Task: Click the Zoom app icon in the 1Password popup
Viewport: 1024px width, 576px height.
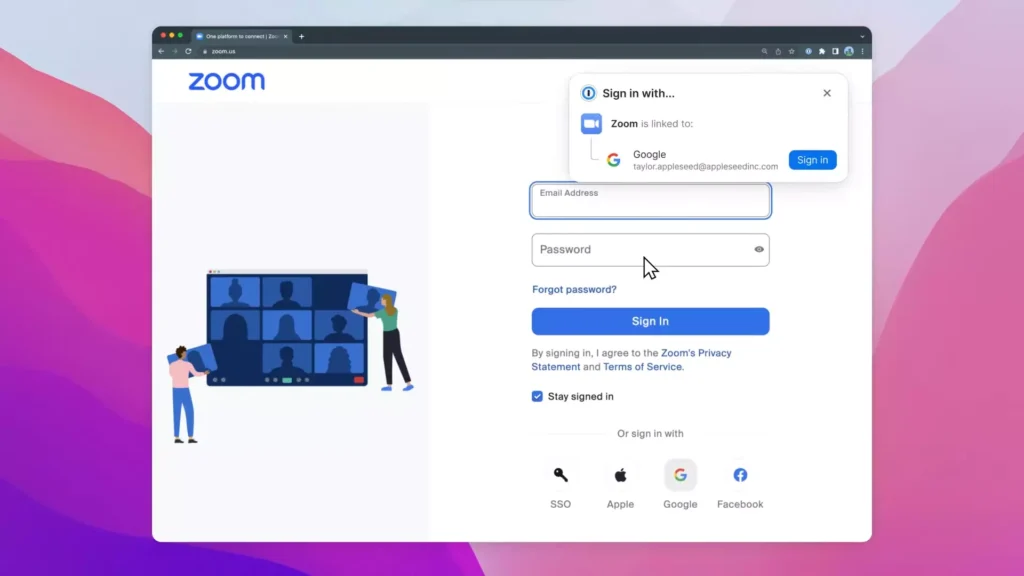Action: click(x=592, y=123)
